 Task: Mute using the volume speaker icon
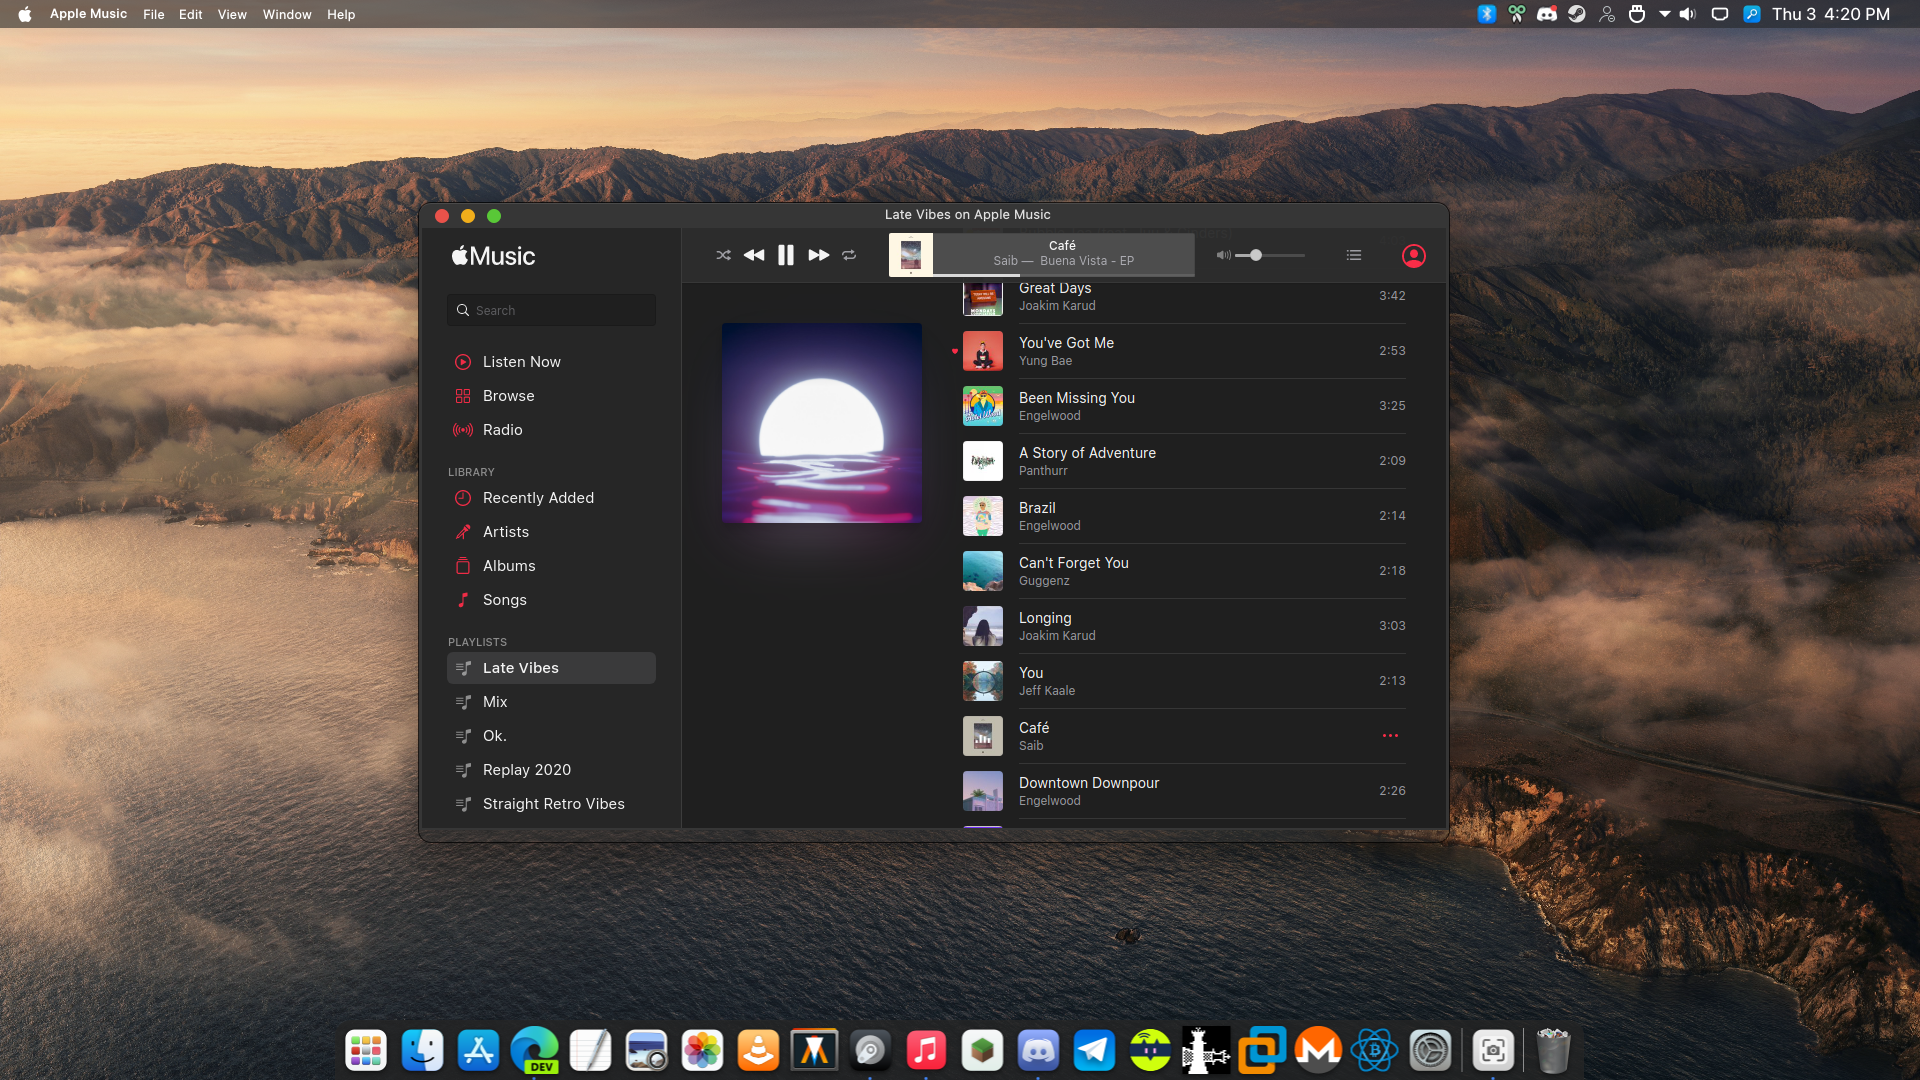[x=1223, y=256]
